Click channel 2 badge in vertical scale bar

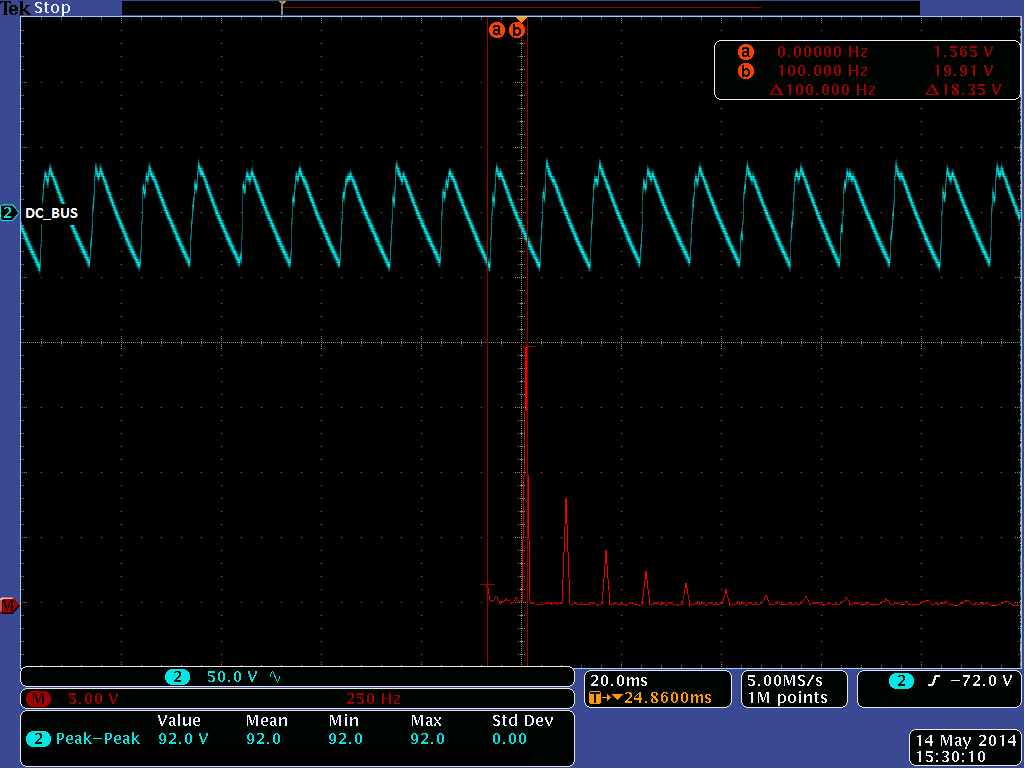click(177, 677)
